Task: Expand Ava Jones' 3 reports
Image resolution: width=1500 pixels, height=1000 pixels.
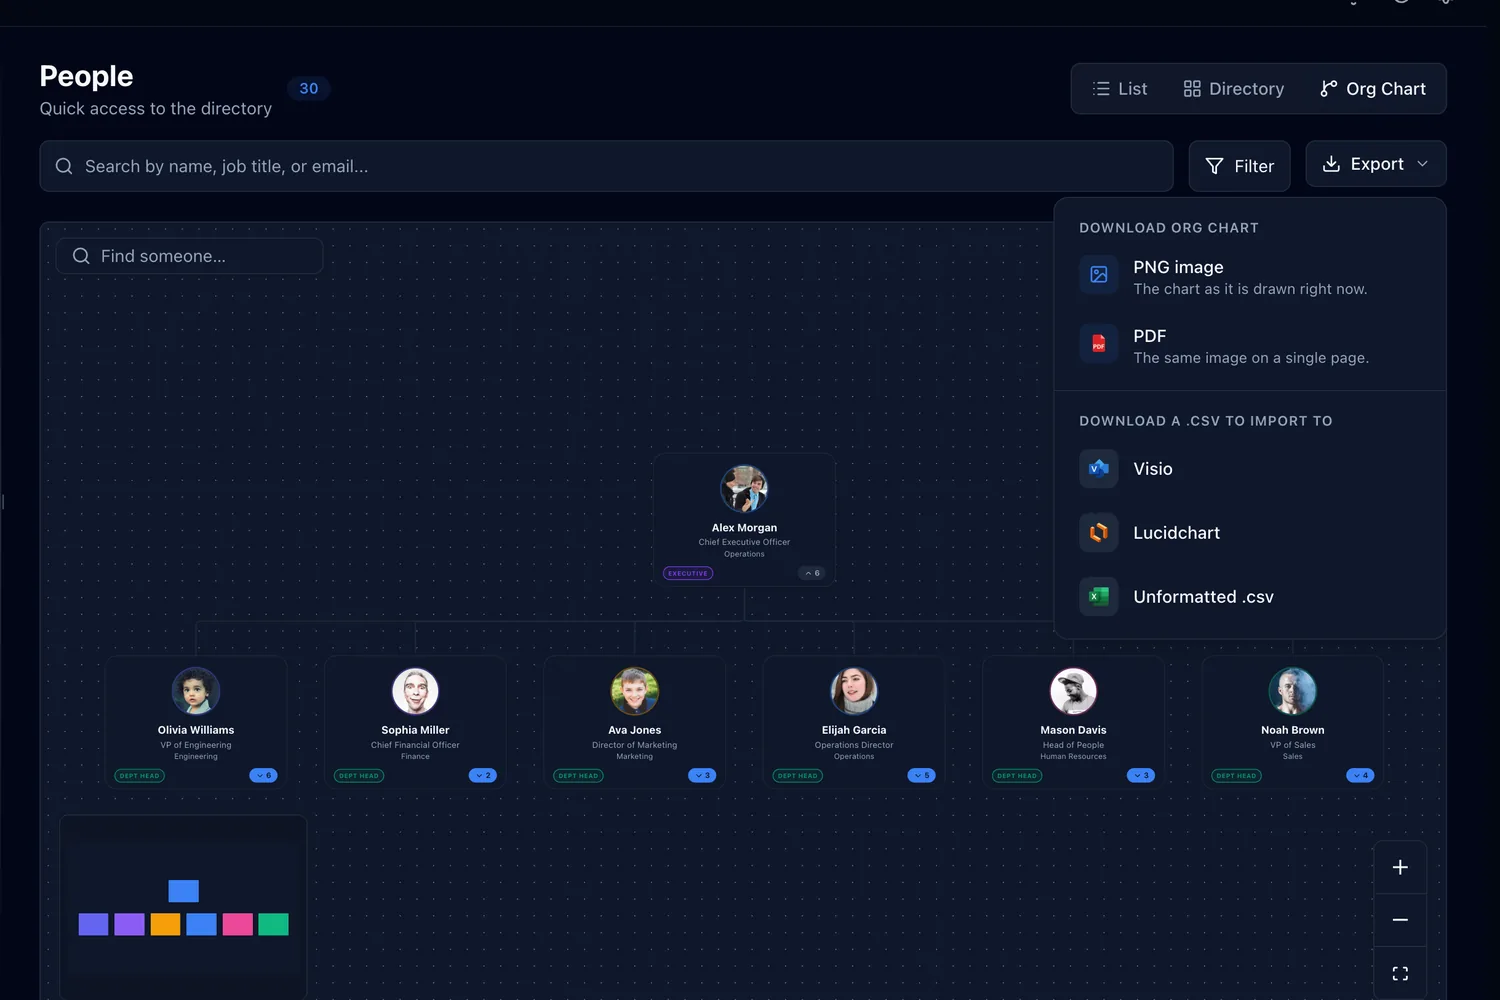Action: pos(702,776)
